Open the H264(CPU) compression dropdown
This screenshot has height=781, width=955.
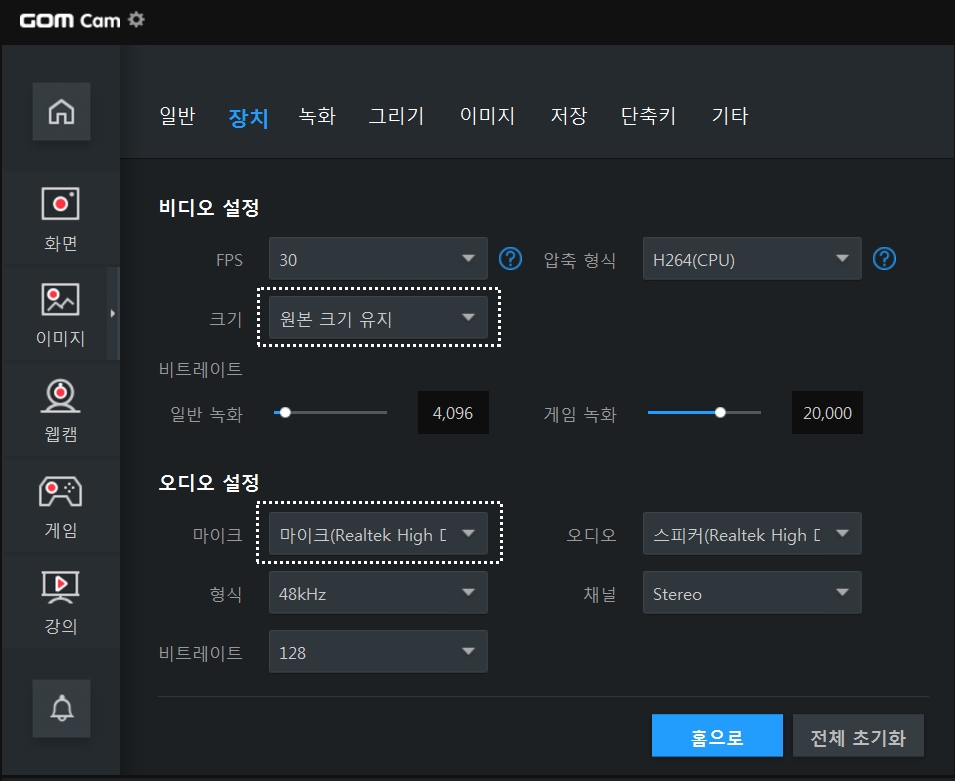pos(752,259)
